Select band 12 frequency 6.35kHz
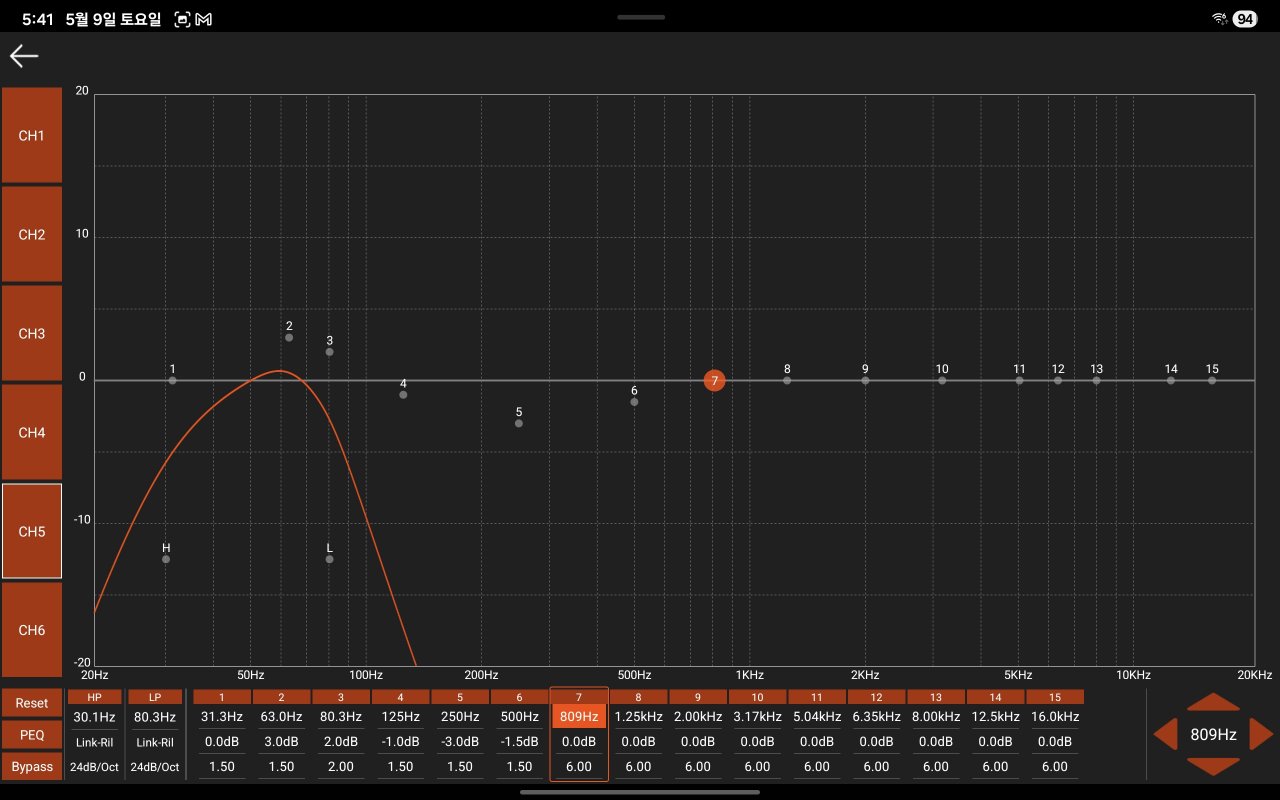1280x800 pixels. [x=876, y=717]
